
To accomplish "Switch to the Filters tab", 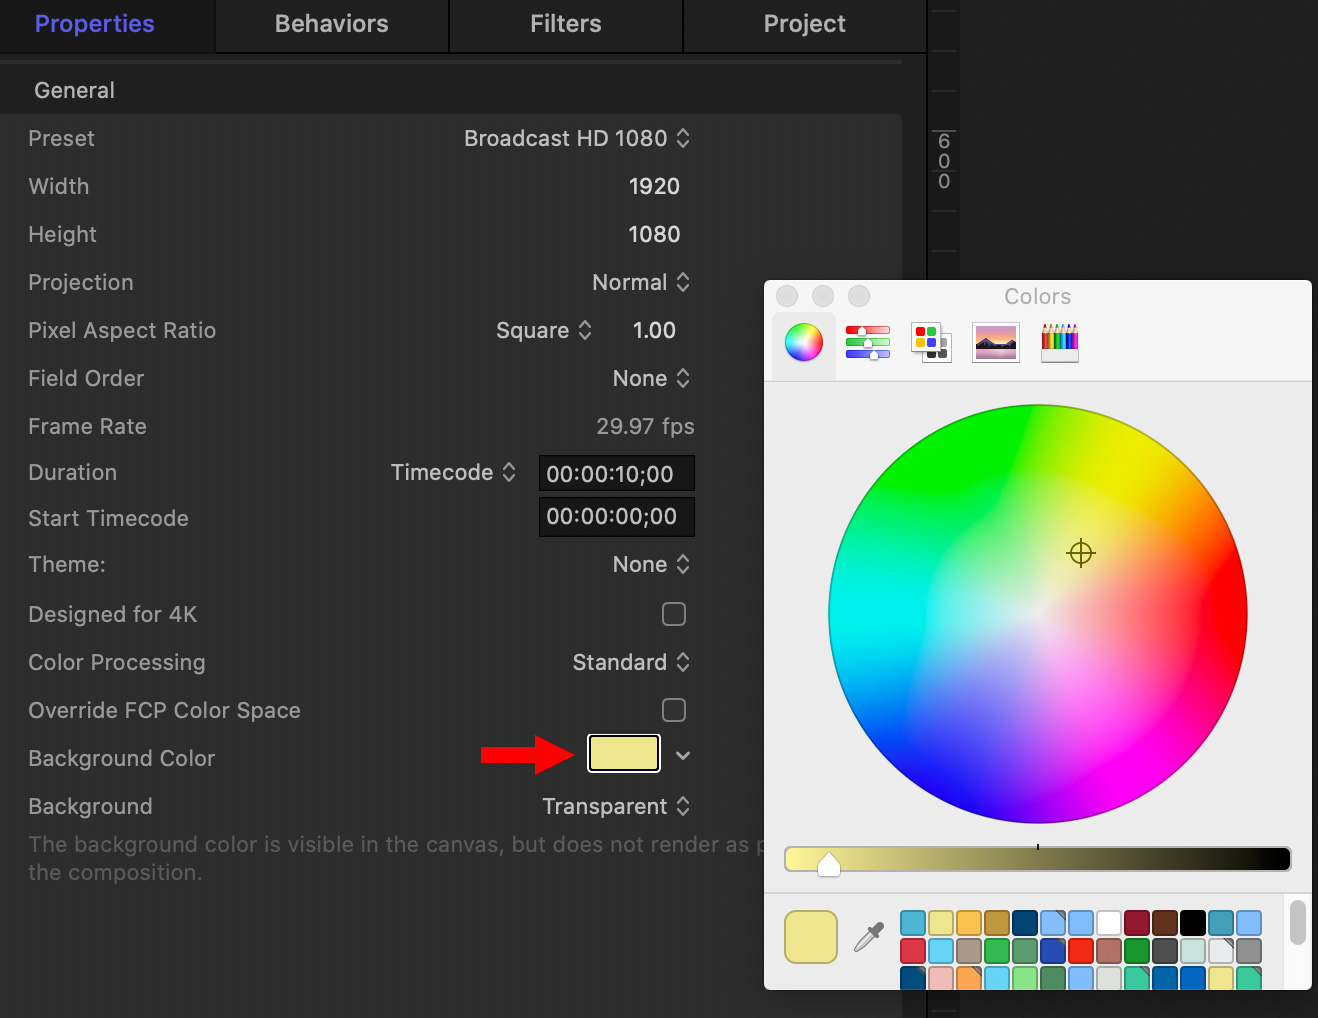I will click(x=566, y=24).
